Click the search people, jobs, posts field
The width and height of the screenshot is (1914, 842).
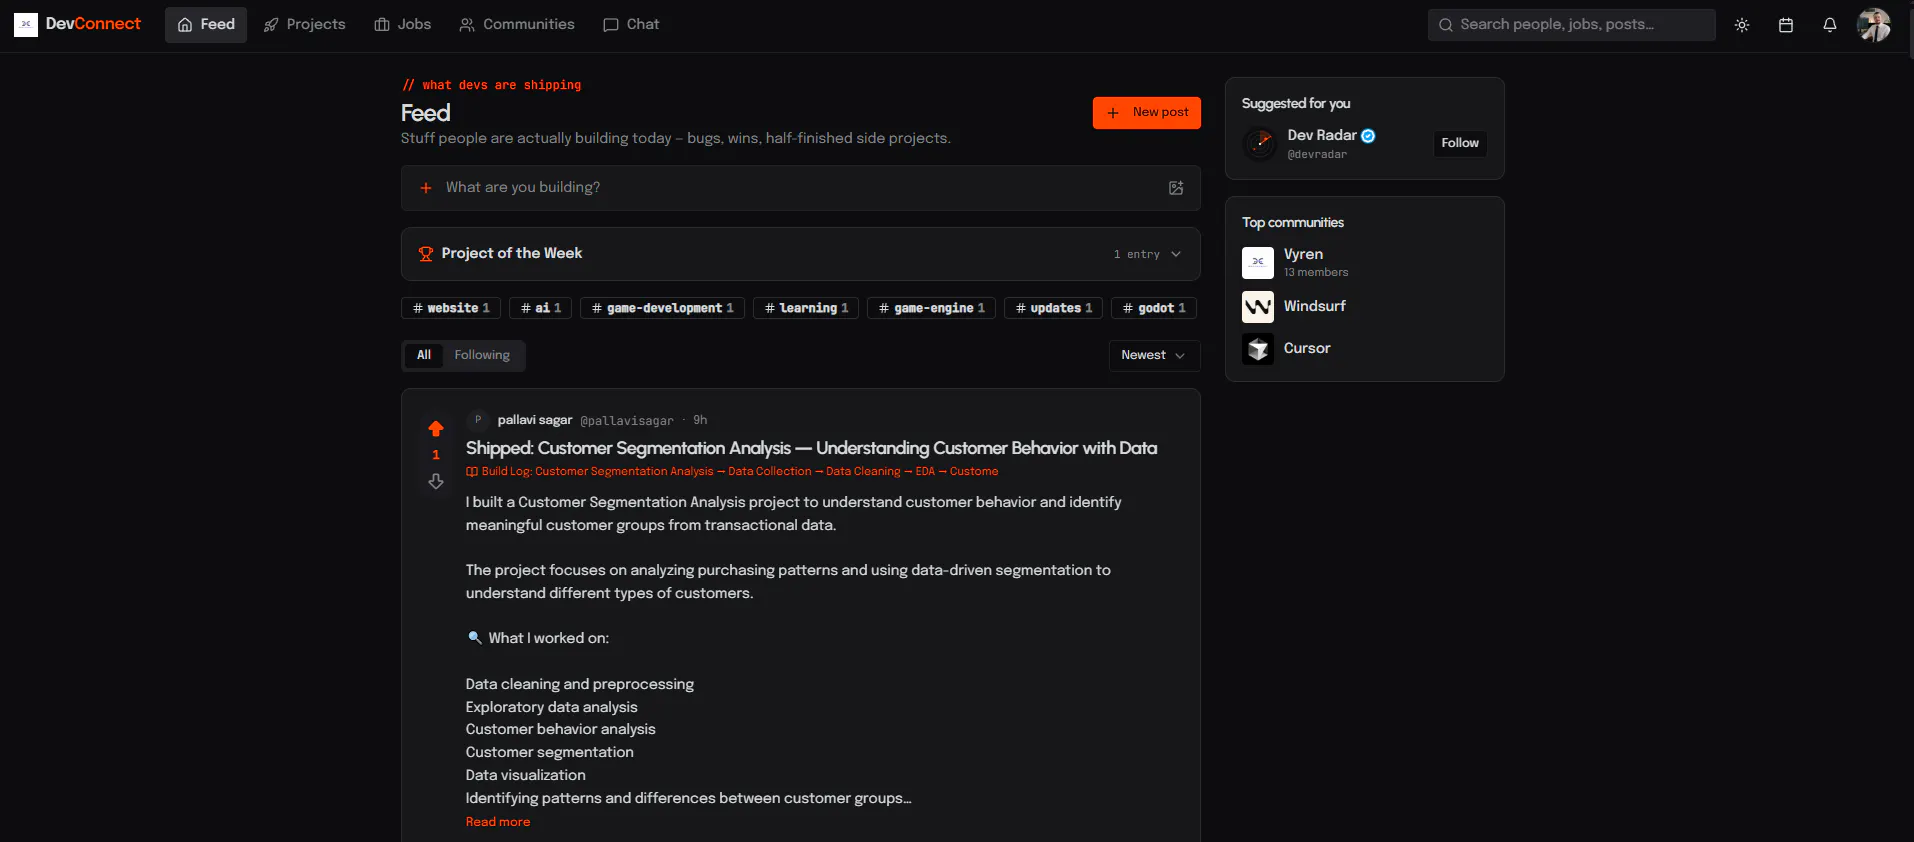coord(1571,25)
